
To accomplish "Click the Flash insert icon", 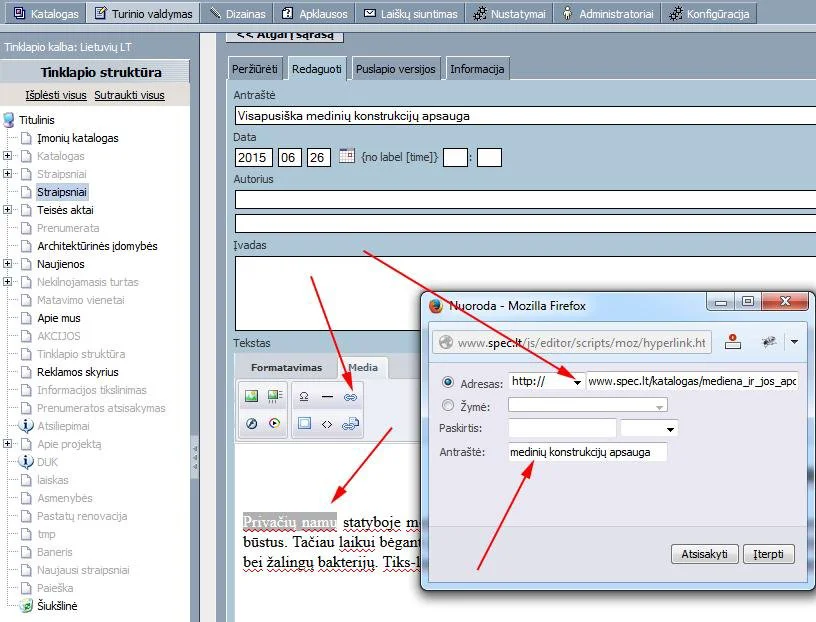I will pos(251,423).
